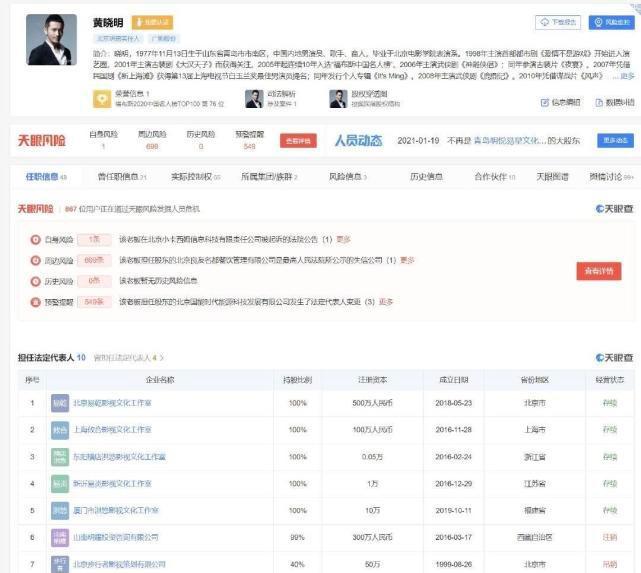This screenshot has height=573, width=641.
Task: Open 东阳横店 studio link in row 3
Action: click(x=119, y=457)
